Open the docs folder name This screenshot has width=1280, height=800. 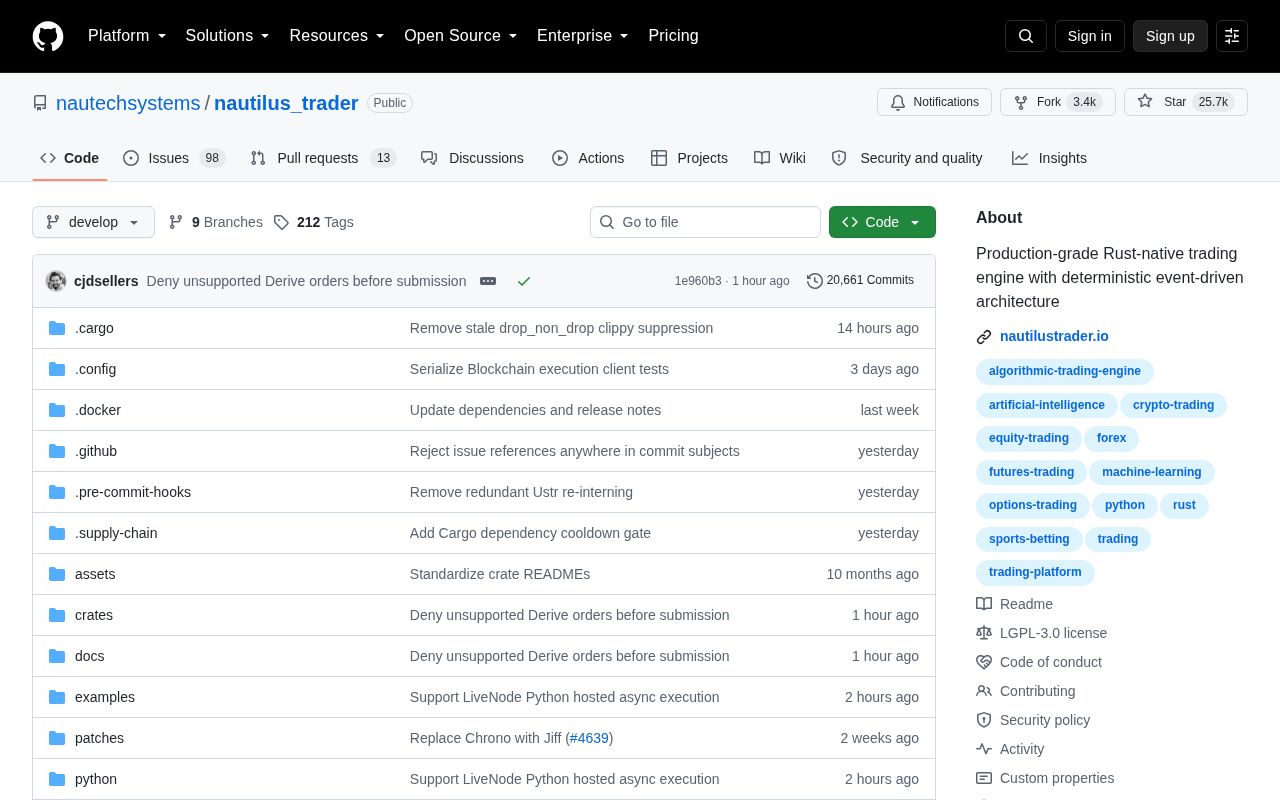[x=90, y=656]
